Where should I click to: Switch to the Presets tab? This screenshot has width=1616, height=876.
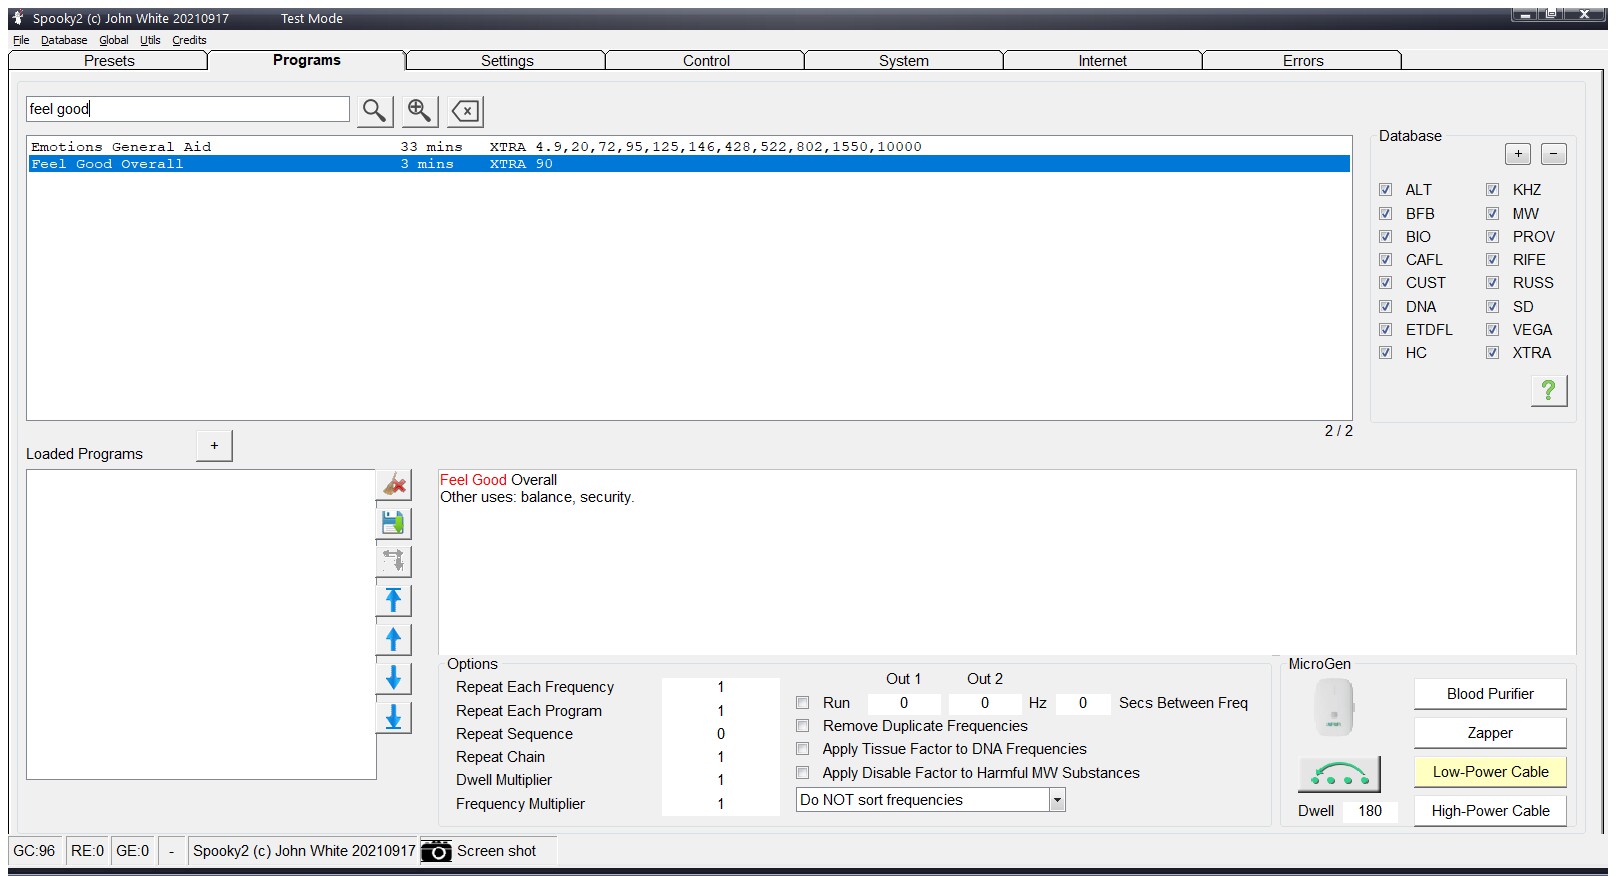pos(109,61)
